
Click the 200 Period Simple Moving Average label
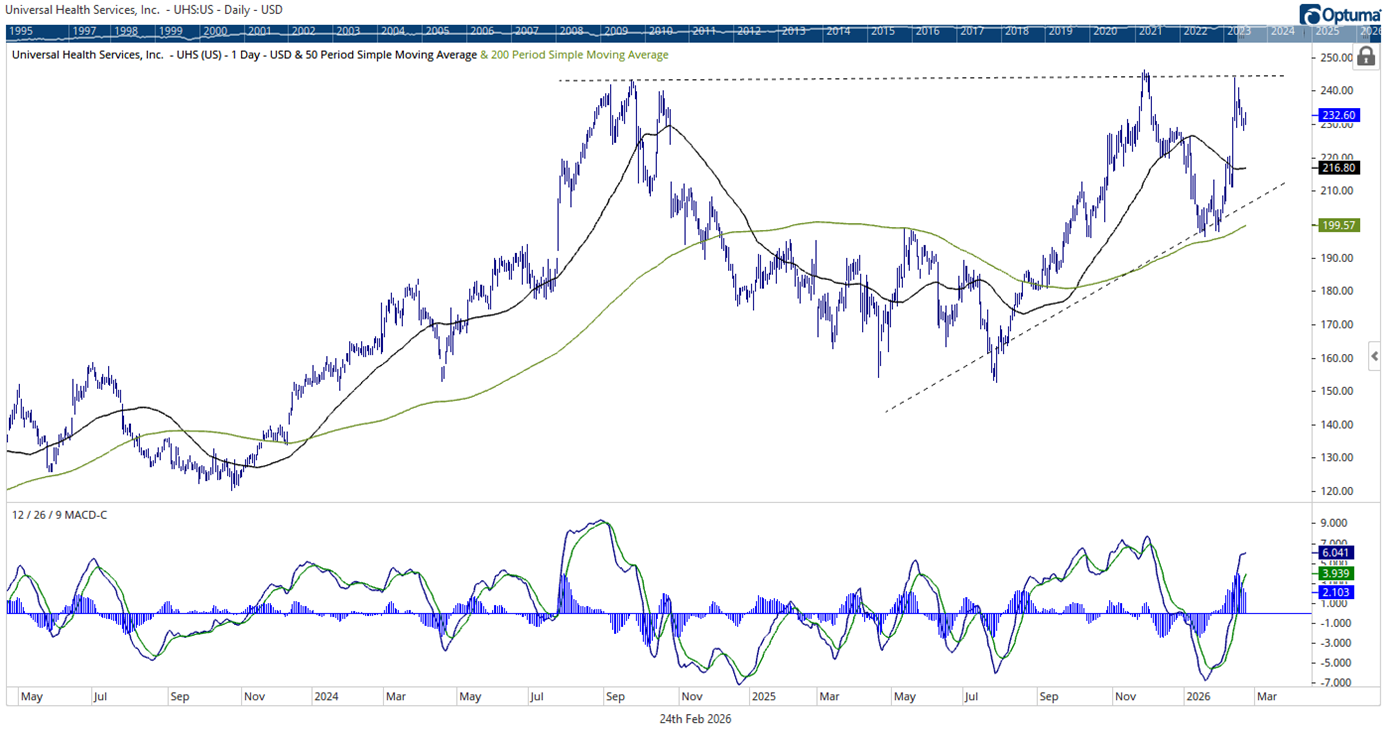[x=574, y=55]
